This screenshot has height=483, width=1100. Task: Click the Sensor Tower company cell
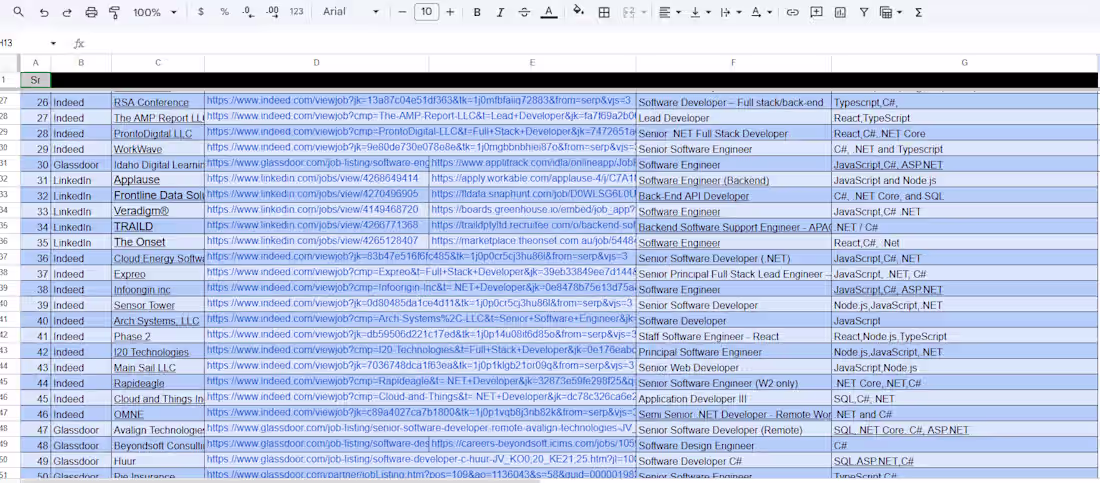158,305
